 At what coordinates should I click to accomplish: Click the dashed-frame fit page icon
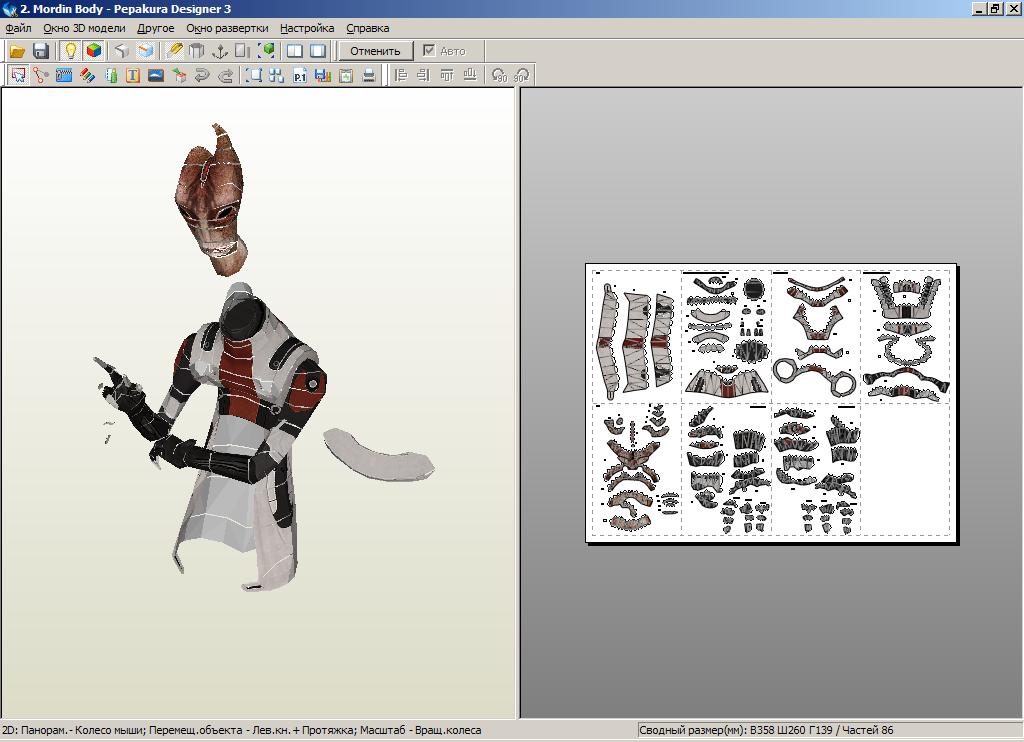click(x=253, y=76)
